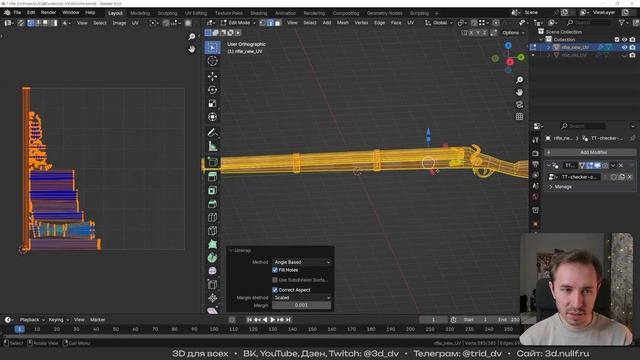Pick the Scale tool in the viewport toolbar
This screenshot has height=360, width=640.
click(x=212, y=103)
